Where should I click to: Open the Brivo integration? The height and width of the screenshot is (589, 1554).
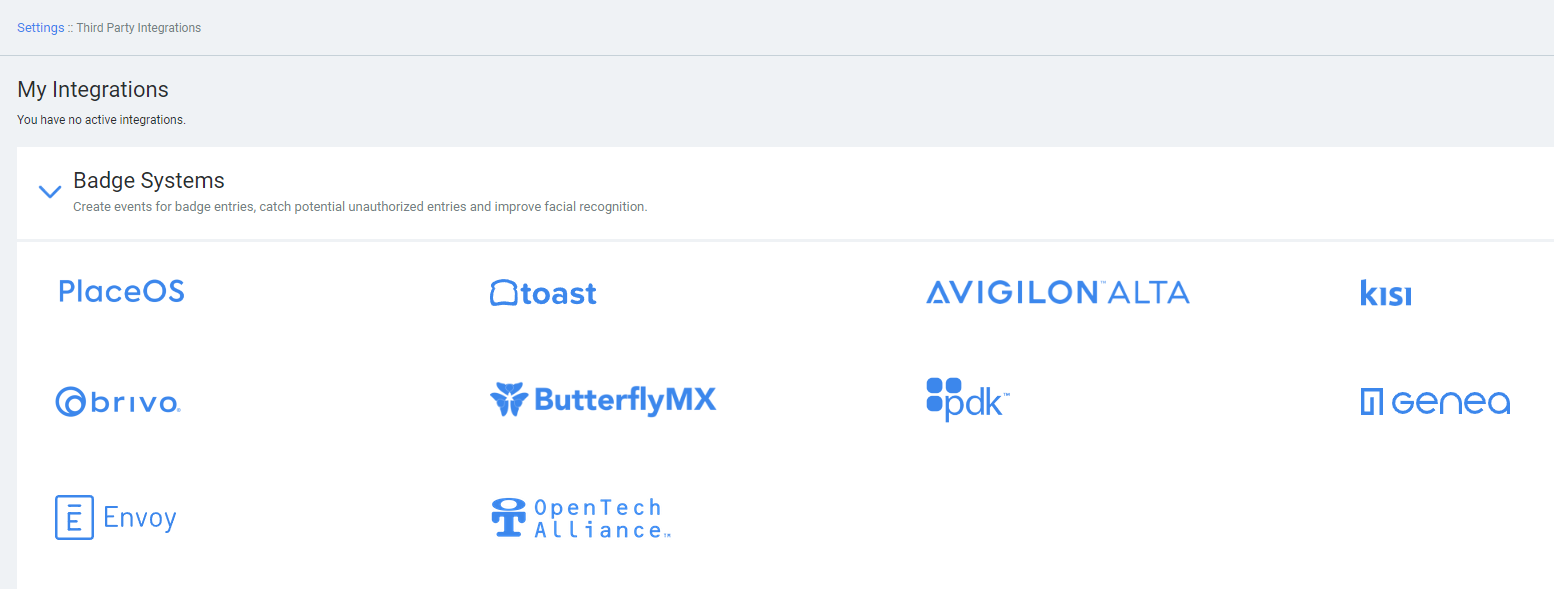[x=117, y=402]
